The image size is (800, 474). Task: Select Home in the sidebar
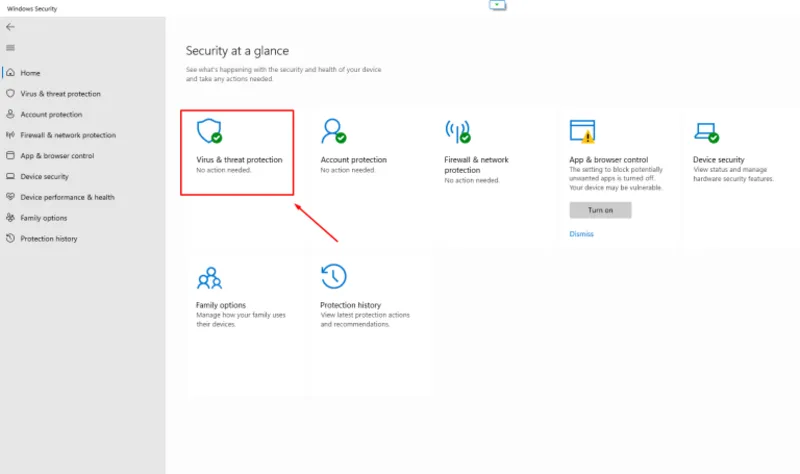tap(30, 73)
